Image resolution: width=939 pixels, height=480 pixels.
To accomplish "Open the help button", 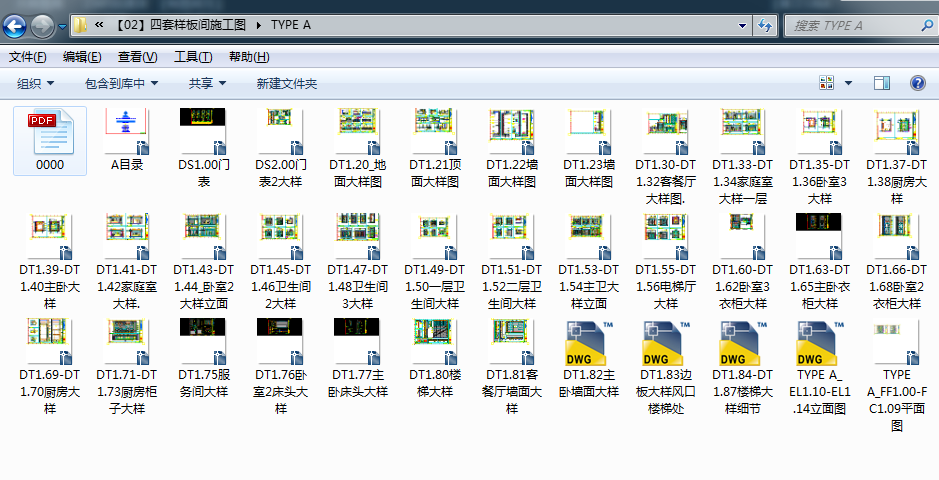I will tap(917, 83).
